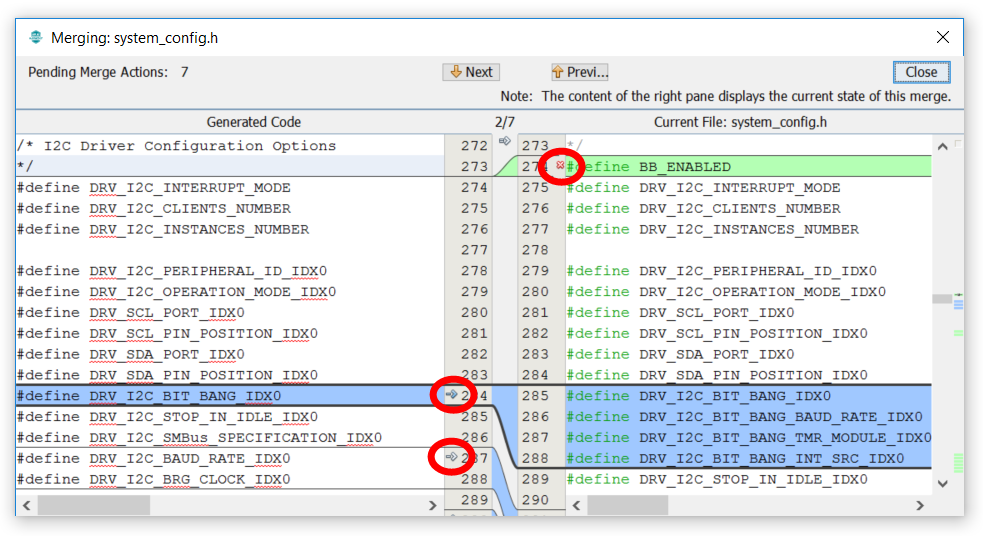983x536 pixels.
Task: Click merge arrow on DRV_I2C_BAUD_RATE_IDX0 line
Action: pyautogui.click(x=451, y=458)
